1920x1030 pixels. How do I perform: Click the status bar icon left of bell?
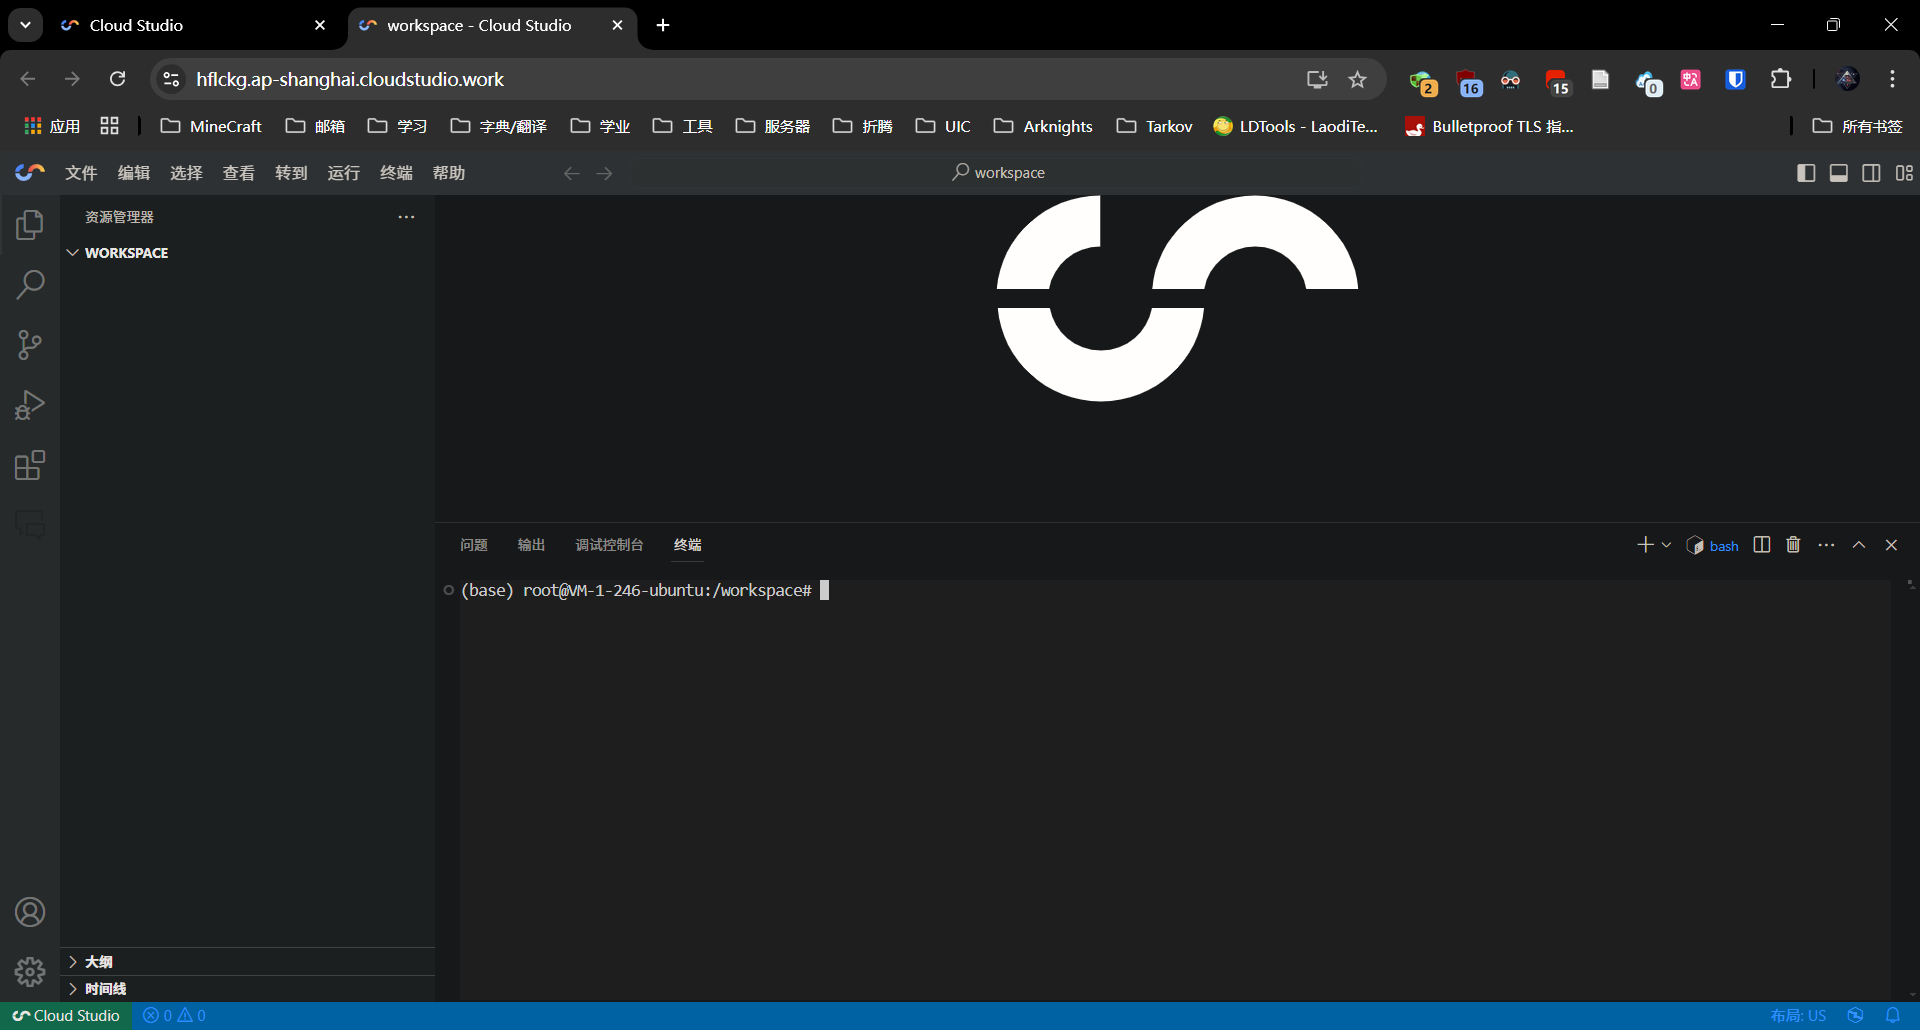tap(1856, 1015)
